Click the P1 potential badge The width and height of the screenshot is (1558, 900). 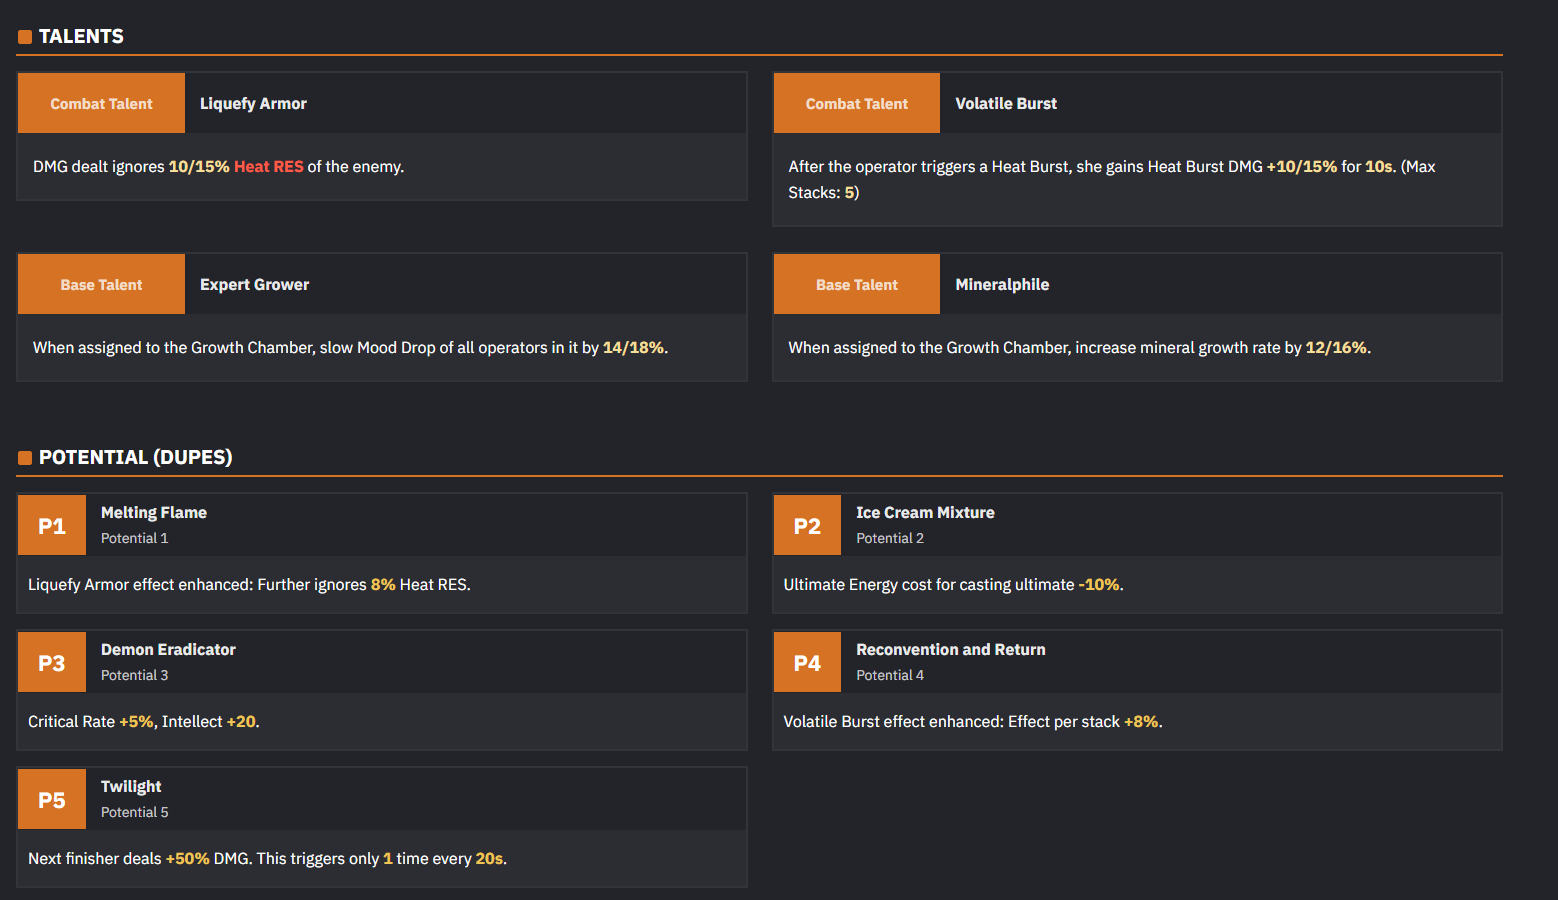point(52,526)
